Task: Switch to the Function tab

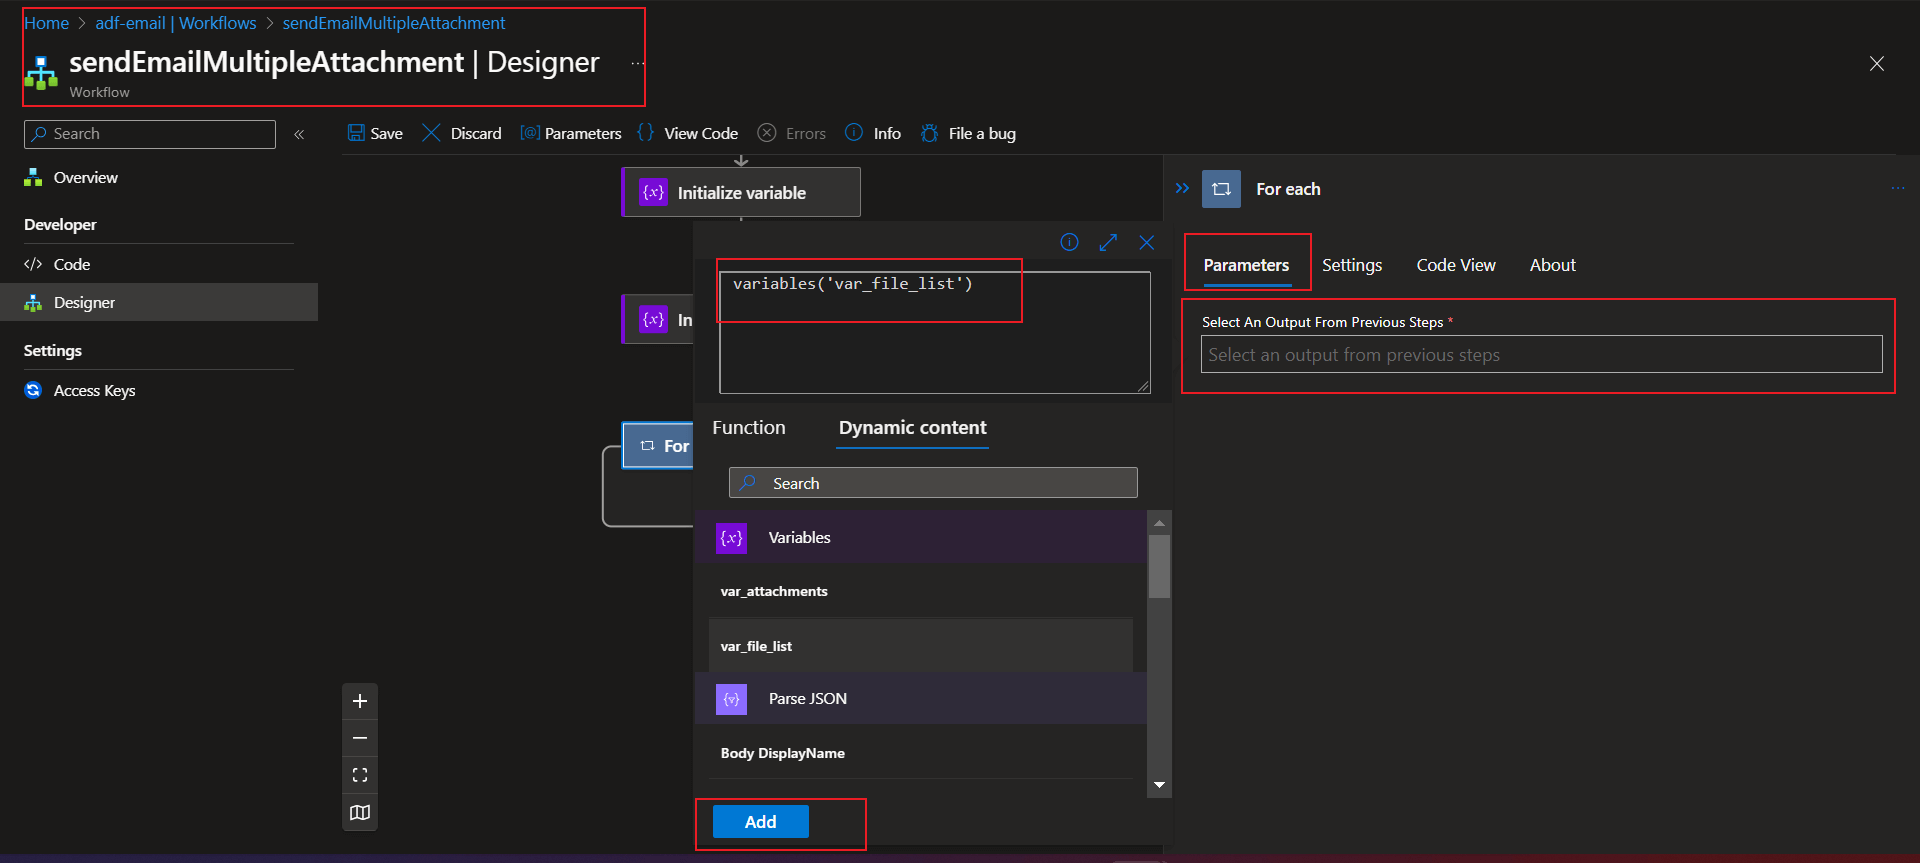Action: point(748,427)
